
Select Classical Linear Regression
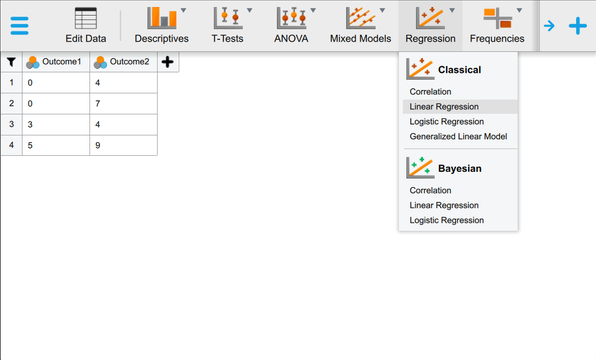(x=460, y=107)
